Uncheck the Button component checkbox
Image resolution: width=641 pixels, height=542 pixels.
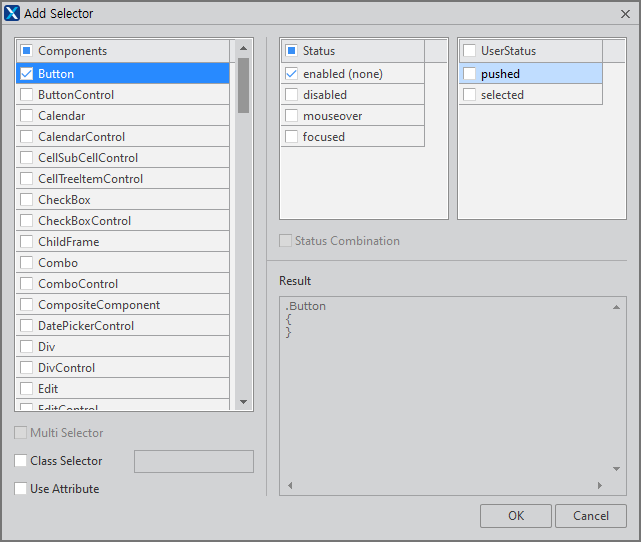(27, 74)
